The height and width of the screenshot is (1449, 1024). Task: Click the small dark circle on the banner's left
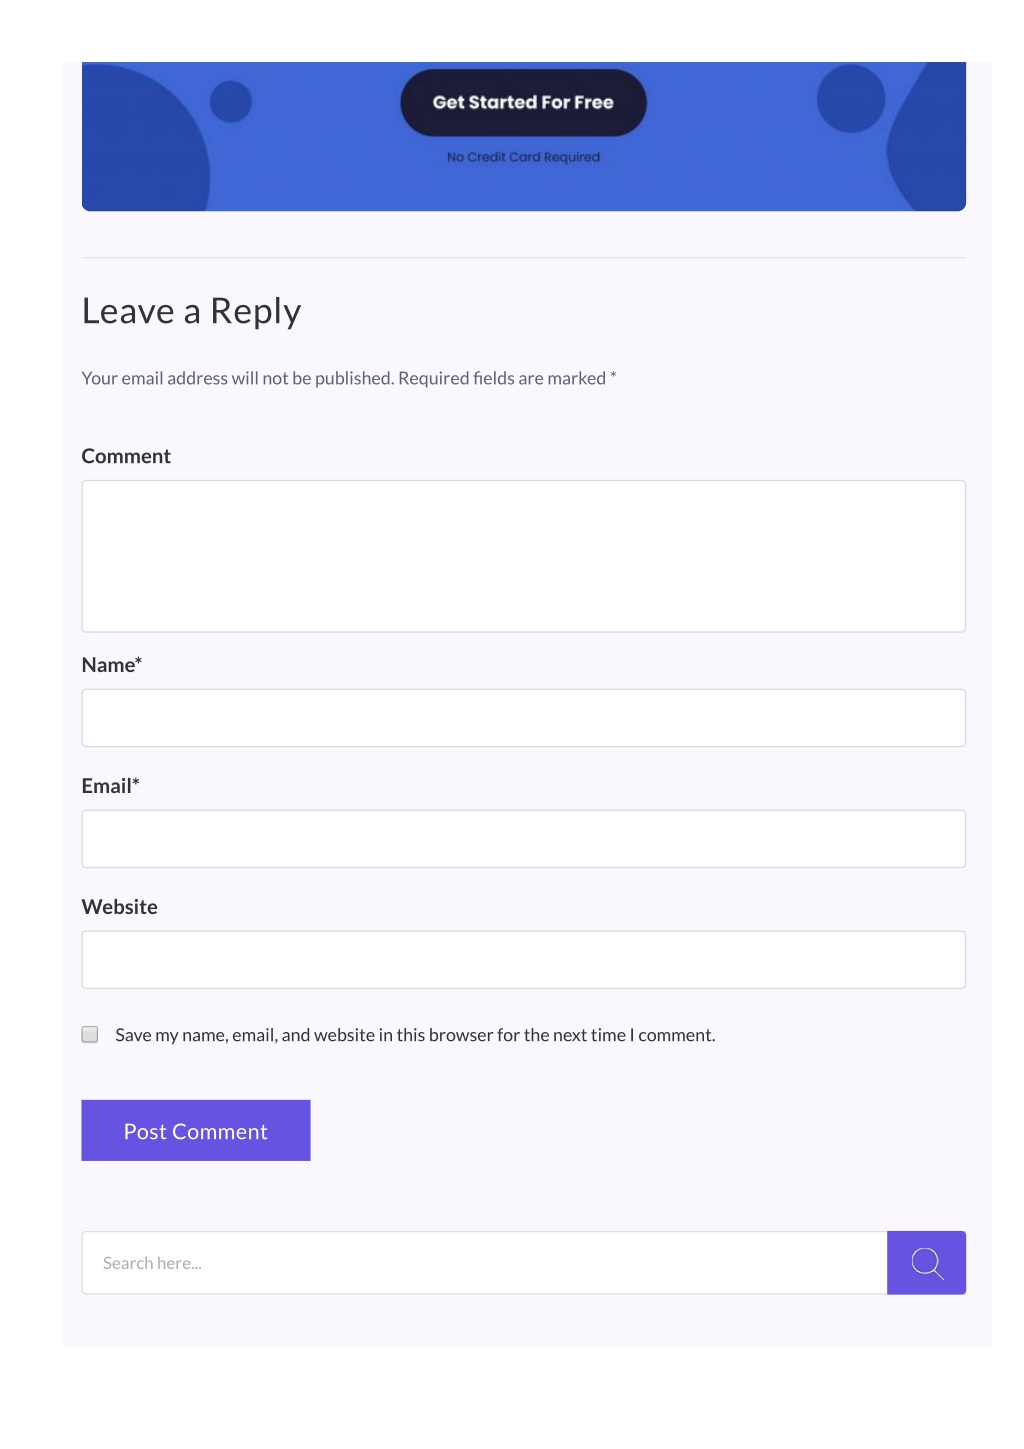pos(231,102)
